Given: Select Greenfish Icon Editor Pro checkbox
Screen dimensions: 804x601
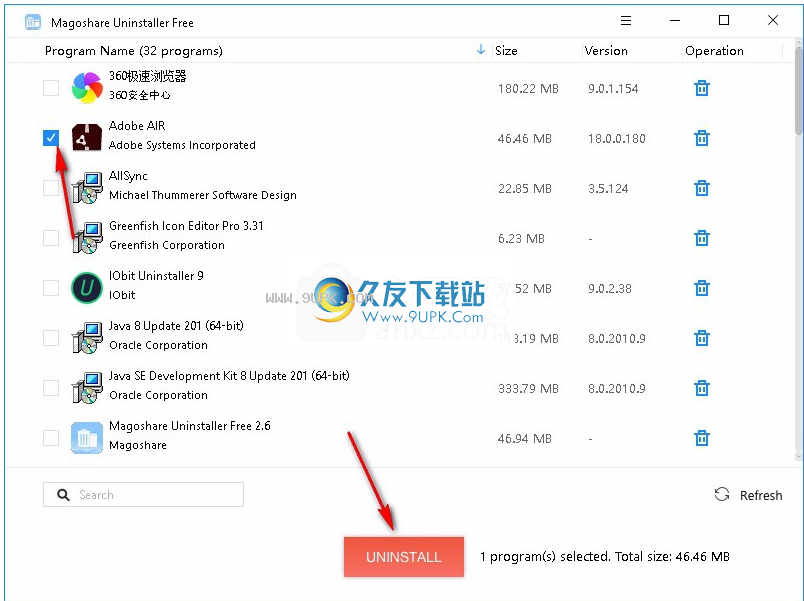Looking at the screenshot, I should coord(51,237).
